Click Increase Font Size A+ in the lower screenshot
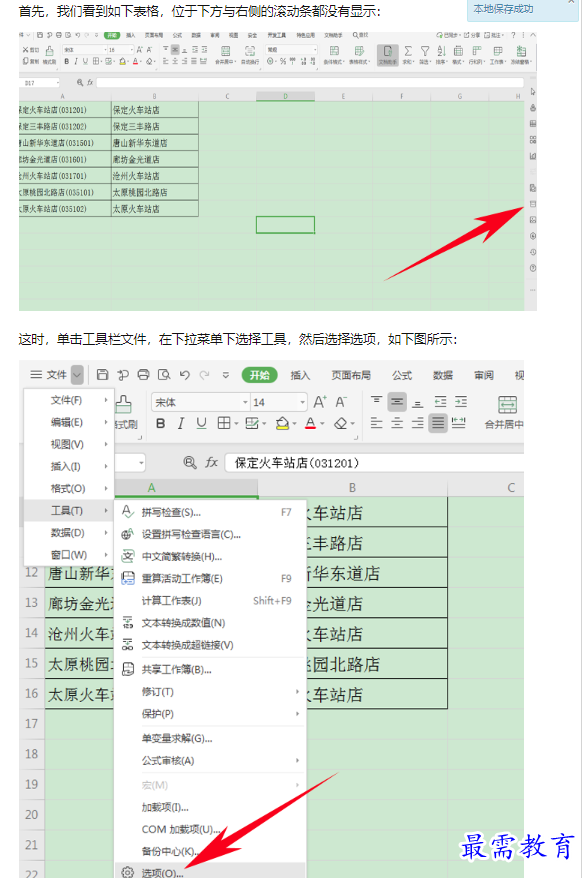Screen dimensions: 583x878 click(320, 402)
